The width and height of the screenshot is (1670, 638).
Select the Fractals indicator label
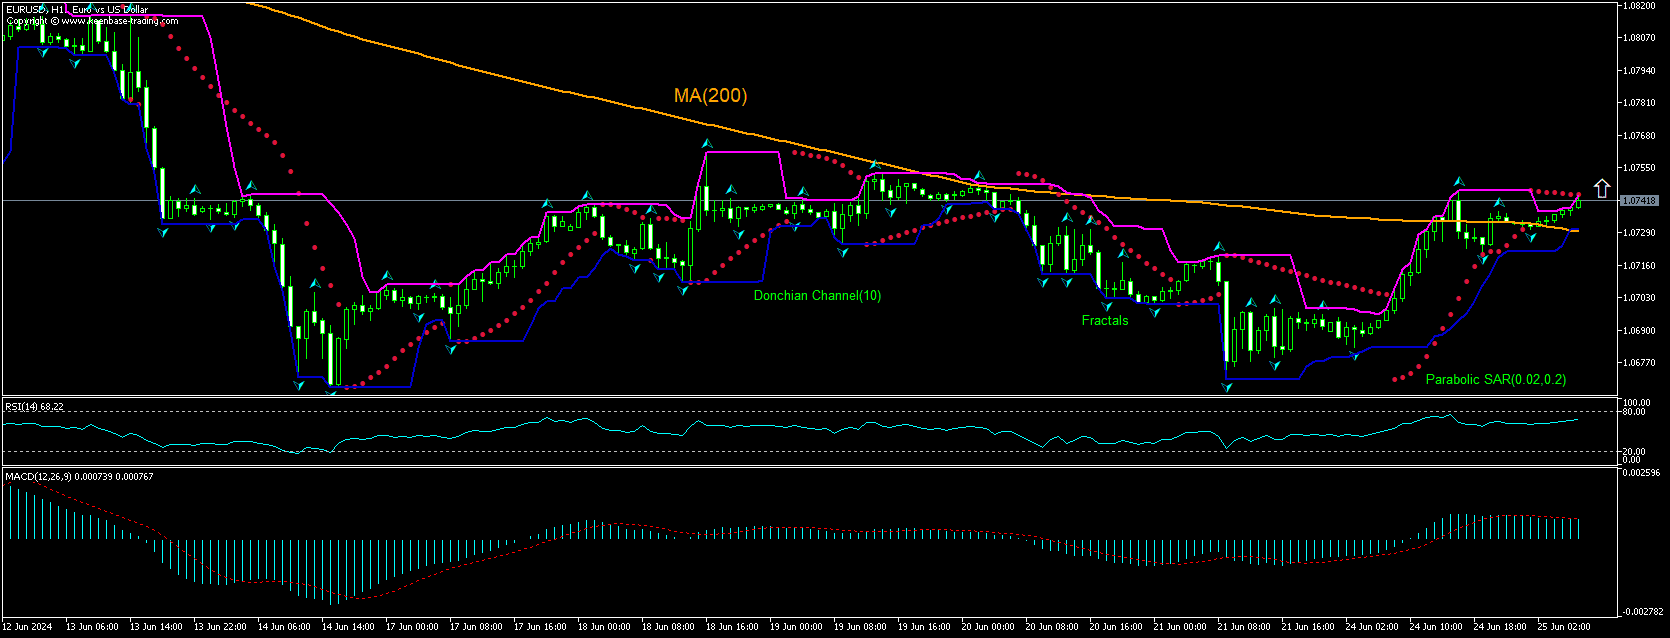tap(1104, 321)
